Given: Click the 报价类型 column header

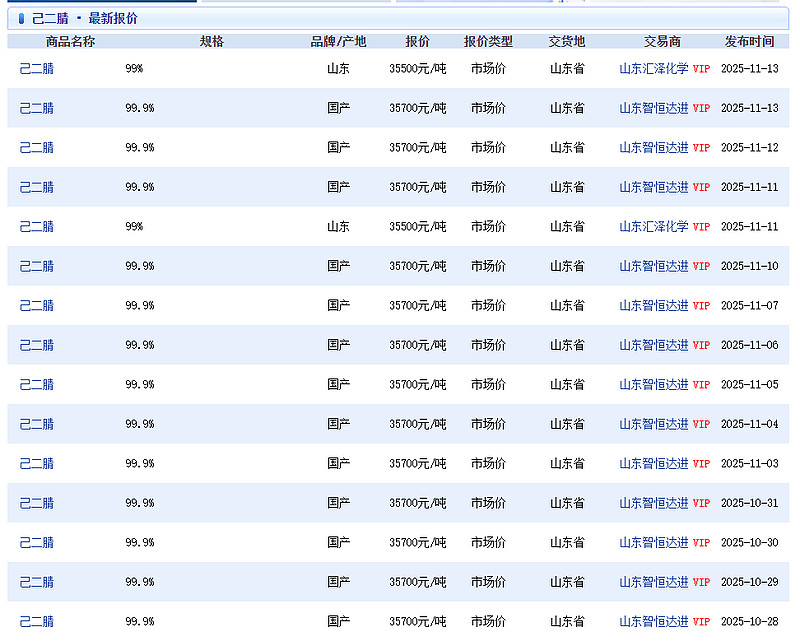Looking at the screenshot, I should click(x=488, y=41).
